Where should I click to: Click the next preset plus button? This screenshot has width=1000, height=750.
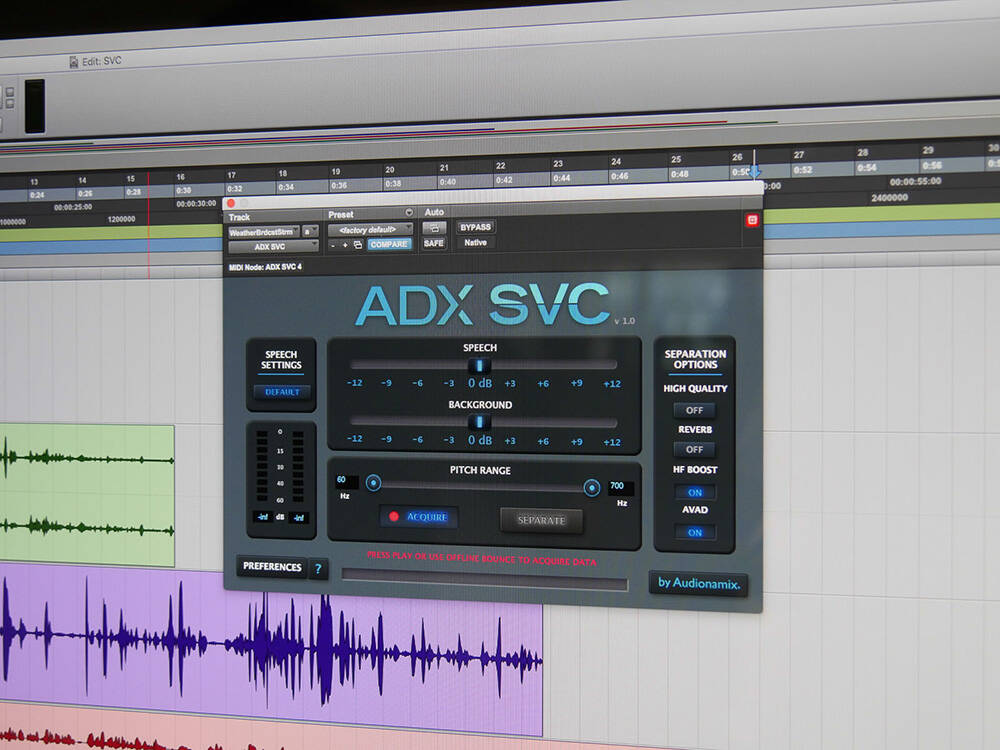(x=345, y=245)
